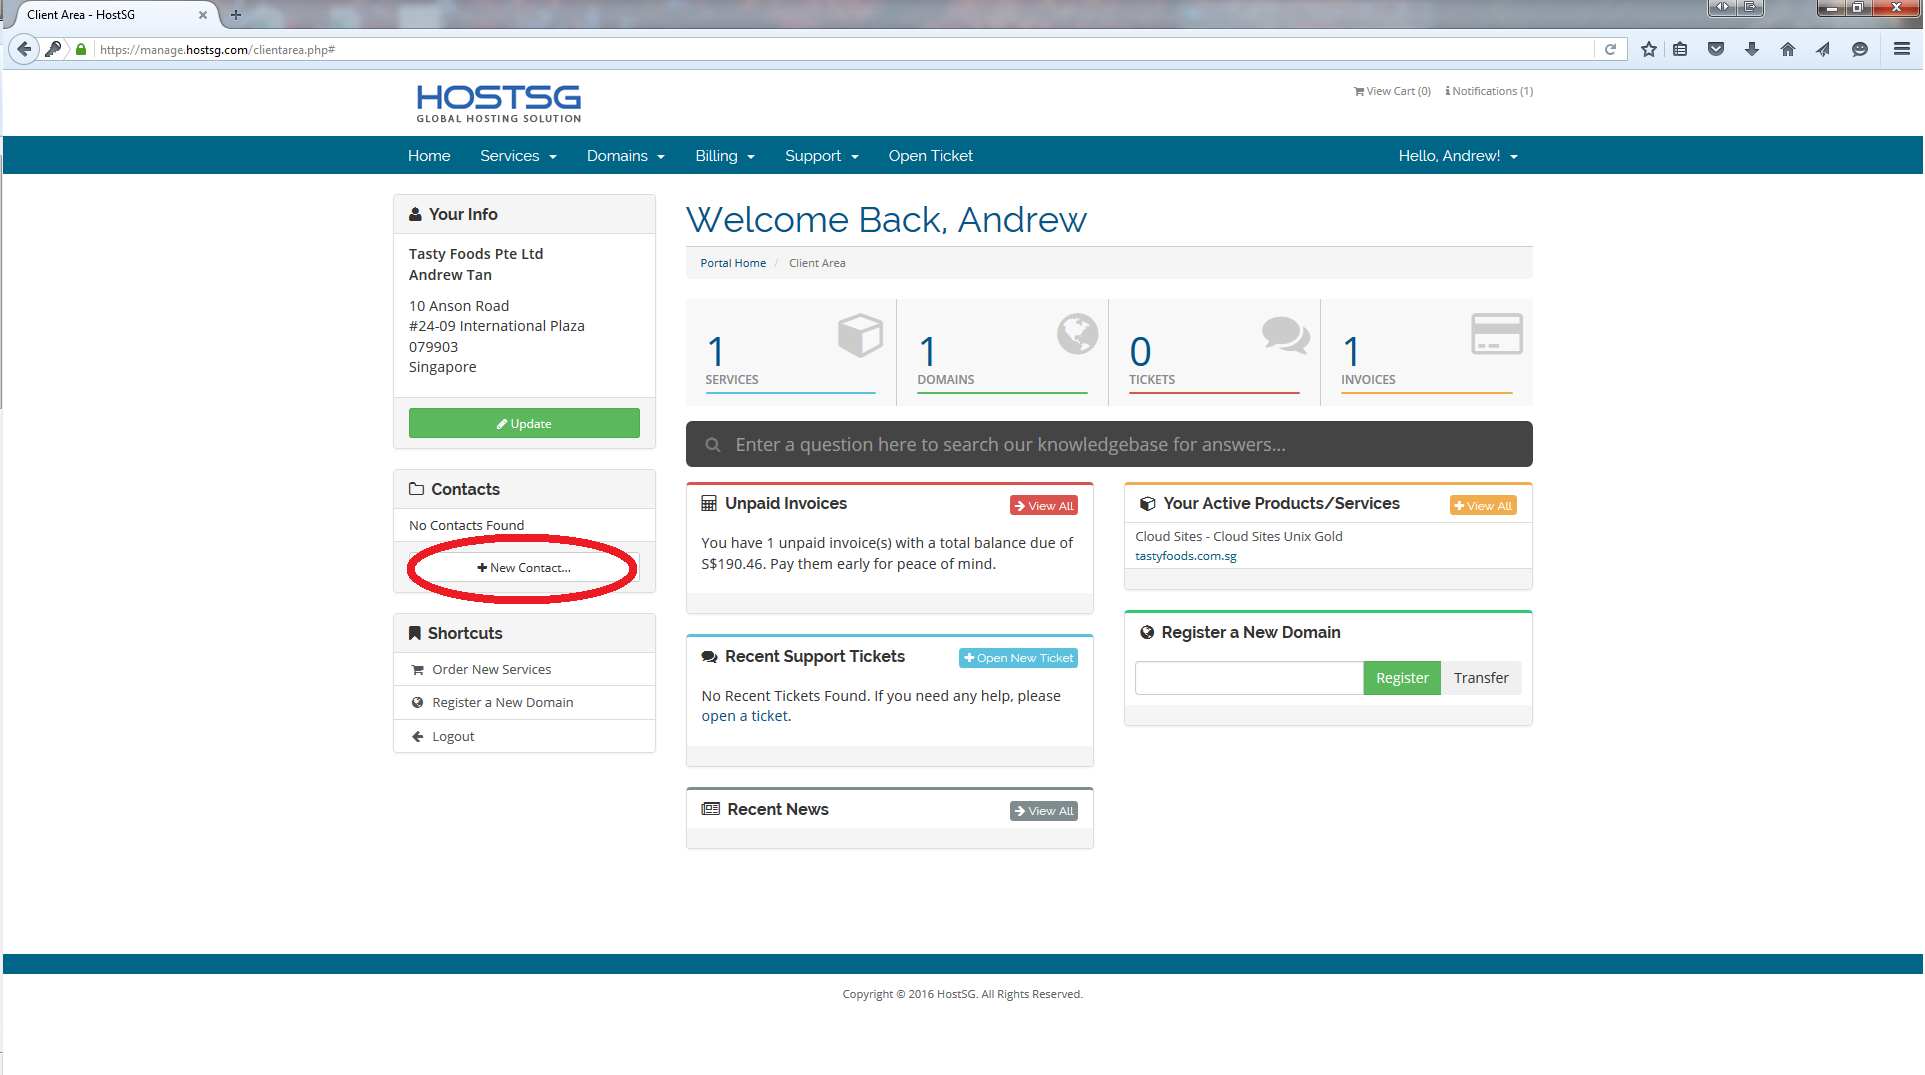
Task: Click the Open New Ticket button
Action: click(x=1018, y=658)
